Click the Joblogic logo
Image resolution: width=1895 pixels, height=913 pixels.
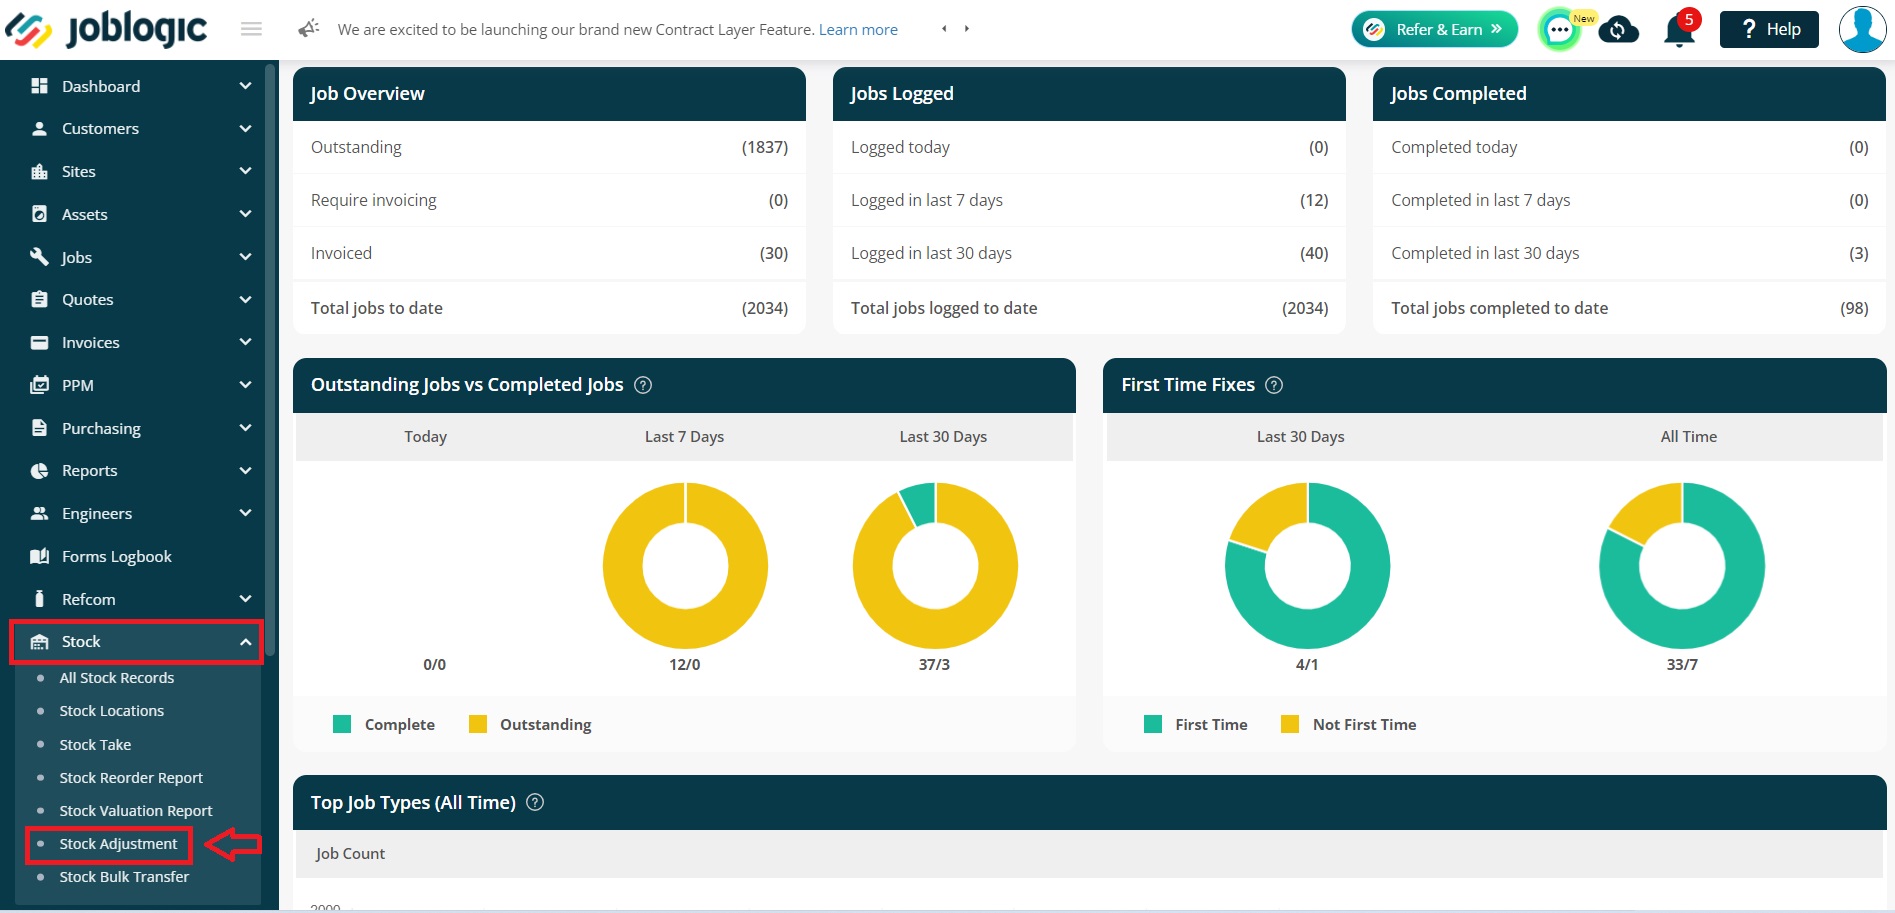click(x=106, y=30)
